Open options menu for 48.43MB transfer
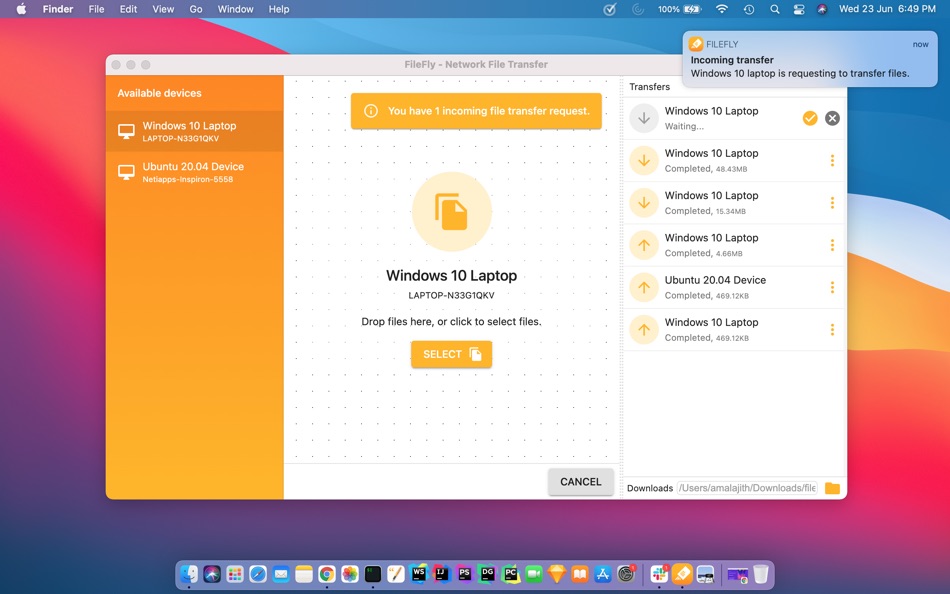950x594 pixels. (832, 161)
